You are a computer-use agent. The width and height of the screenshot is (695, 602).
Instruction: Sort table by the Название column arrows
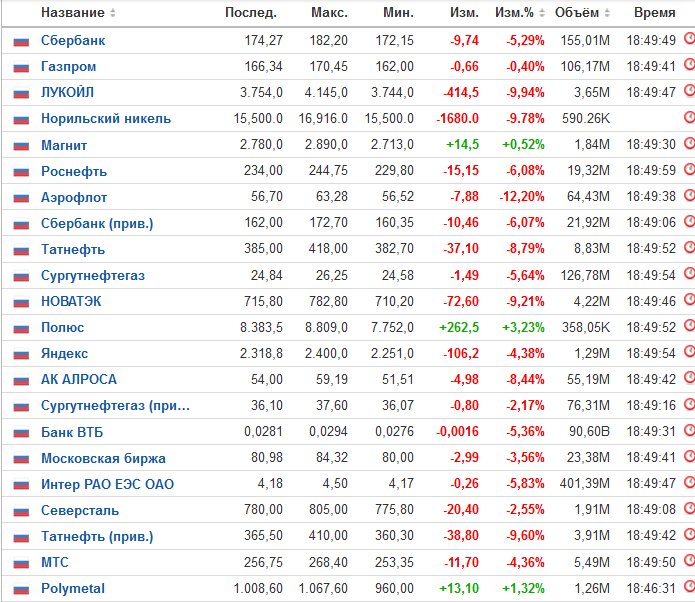[113, 13]
